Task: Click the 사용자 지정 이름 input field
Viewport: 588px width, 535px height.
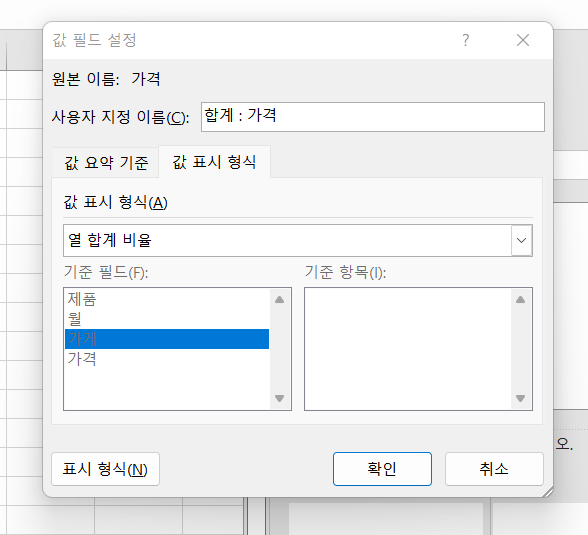Action: pyautogui.click(x=373, y=117)
